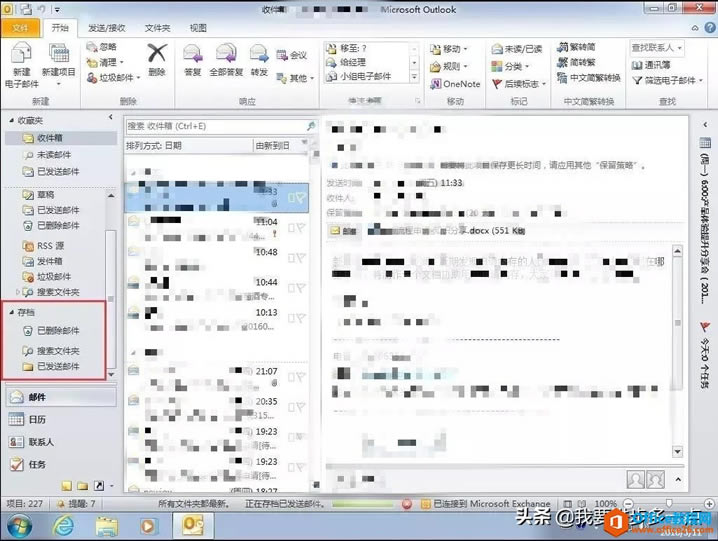This screenshot has width=718, height=541.
Task: Collapse the Archive folder group
Action: pos(11,312)
